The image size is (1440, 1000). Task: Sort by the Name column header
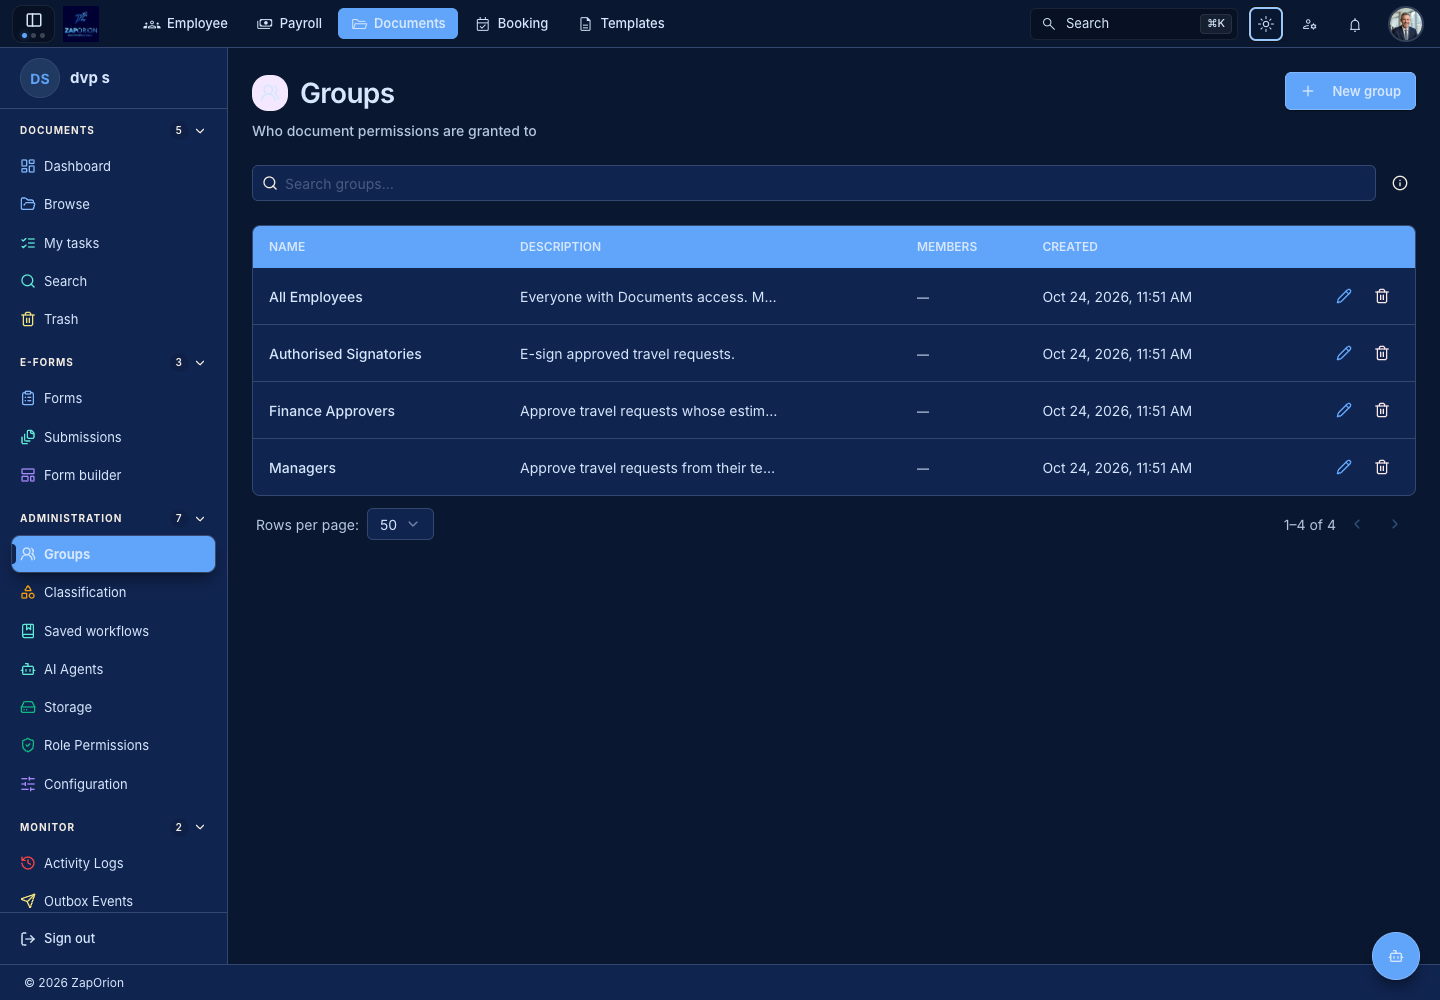(x=287, y=247)
